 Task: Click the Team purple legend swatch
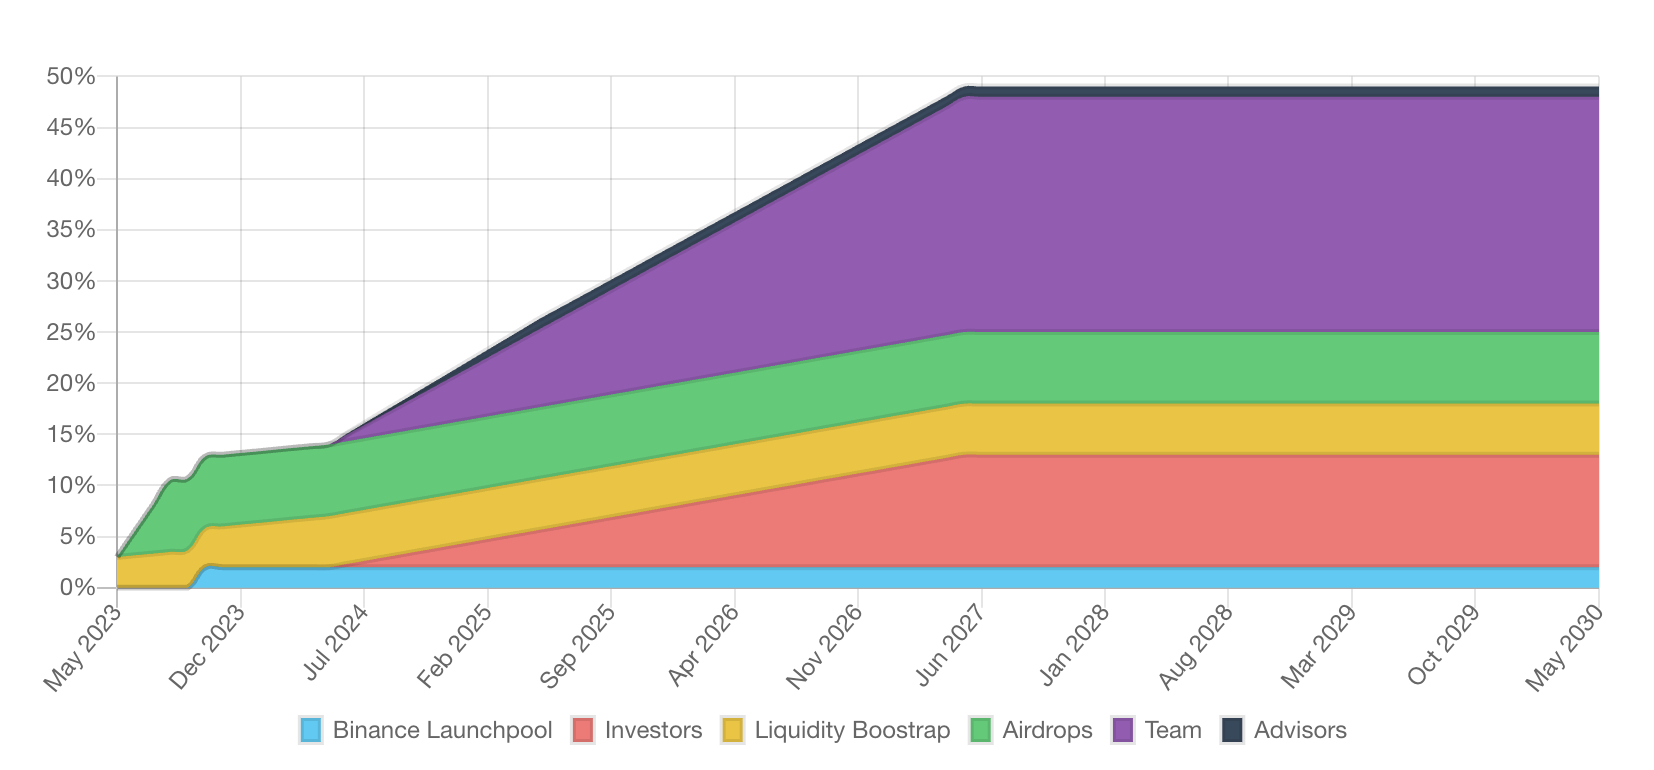coord(1124,730)
